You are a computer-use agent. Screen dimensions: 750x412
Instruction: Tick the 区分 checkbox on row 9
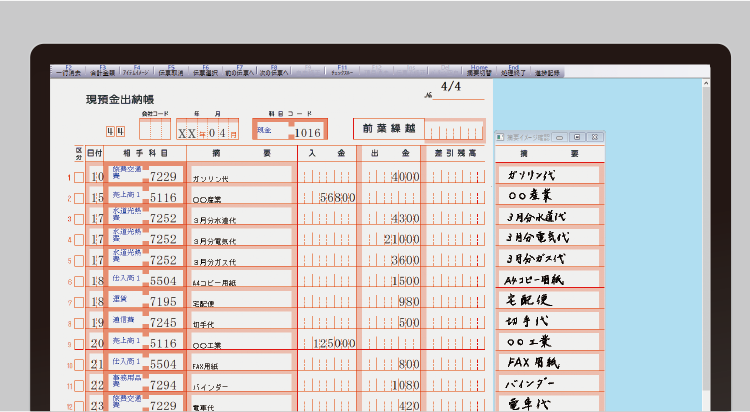click(79, 344)
